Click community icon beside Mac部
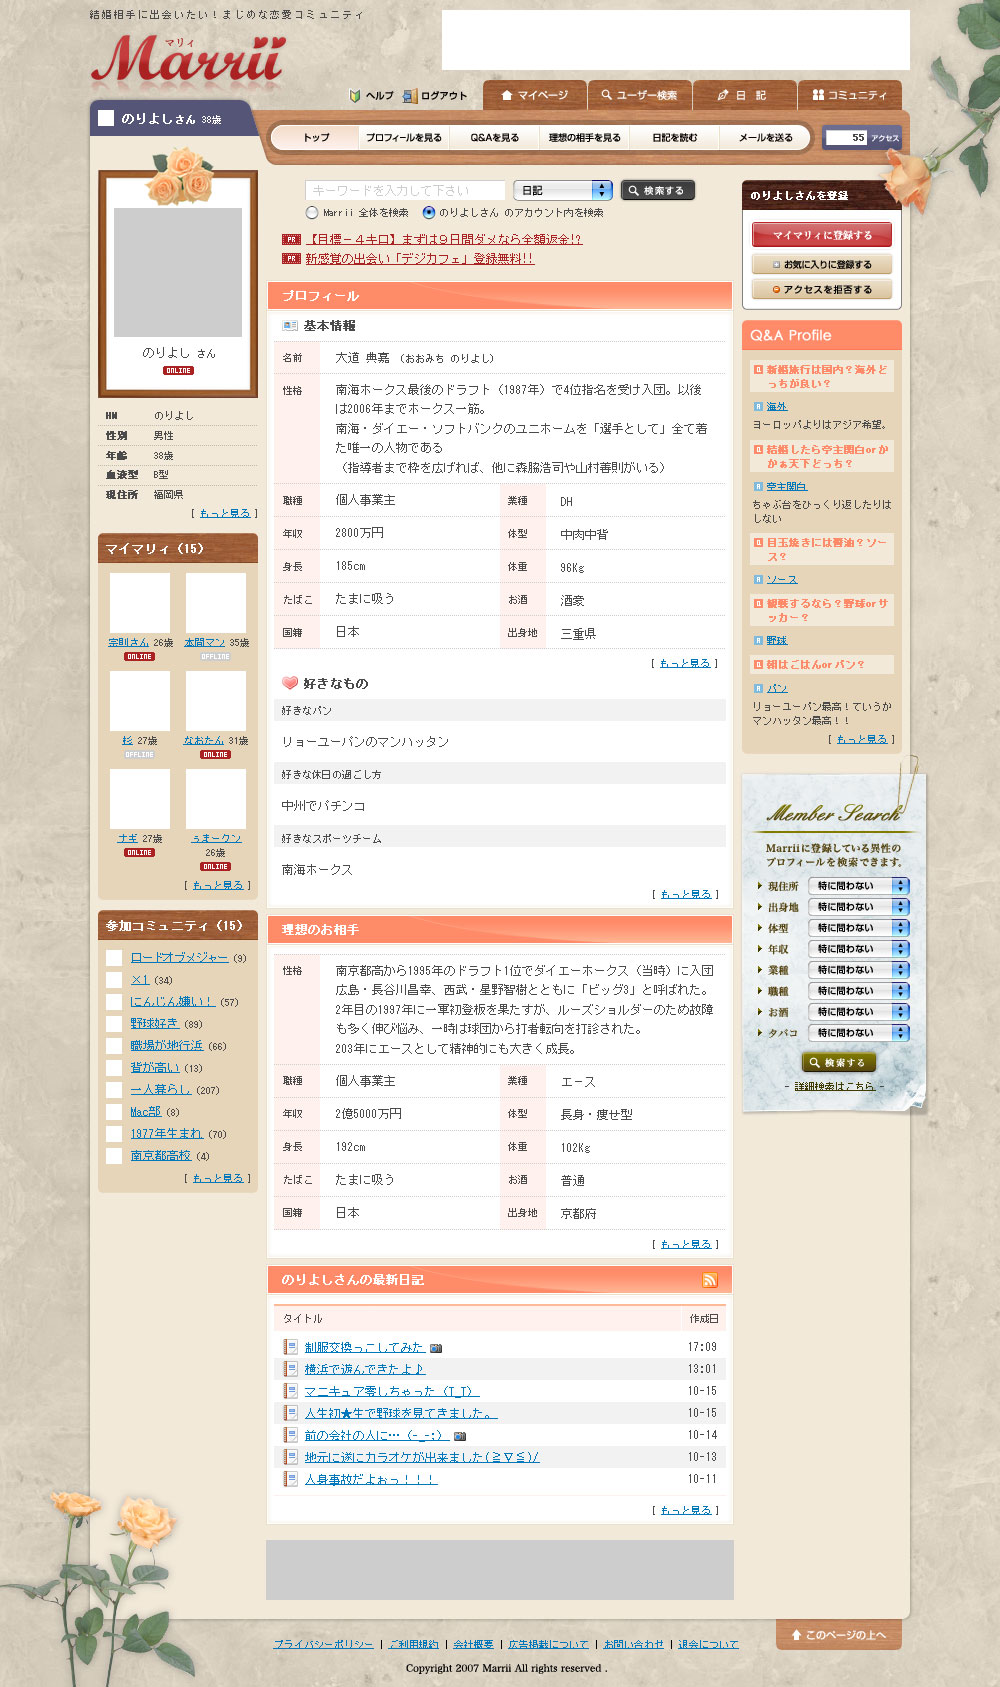 tap(114, 1112)
